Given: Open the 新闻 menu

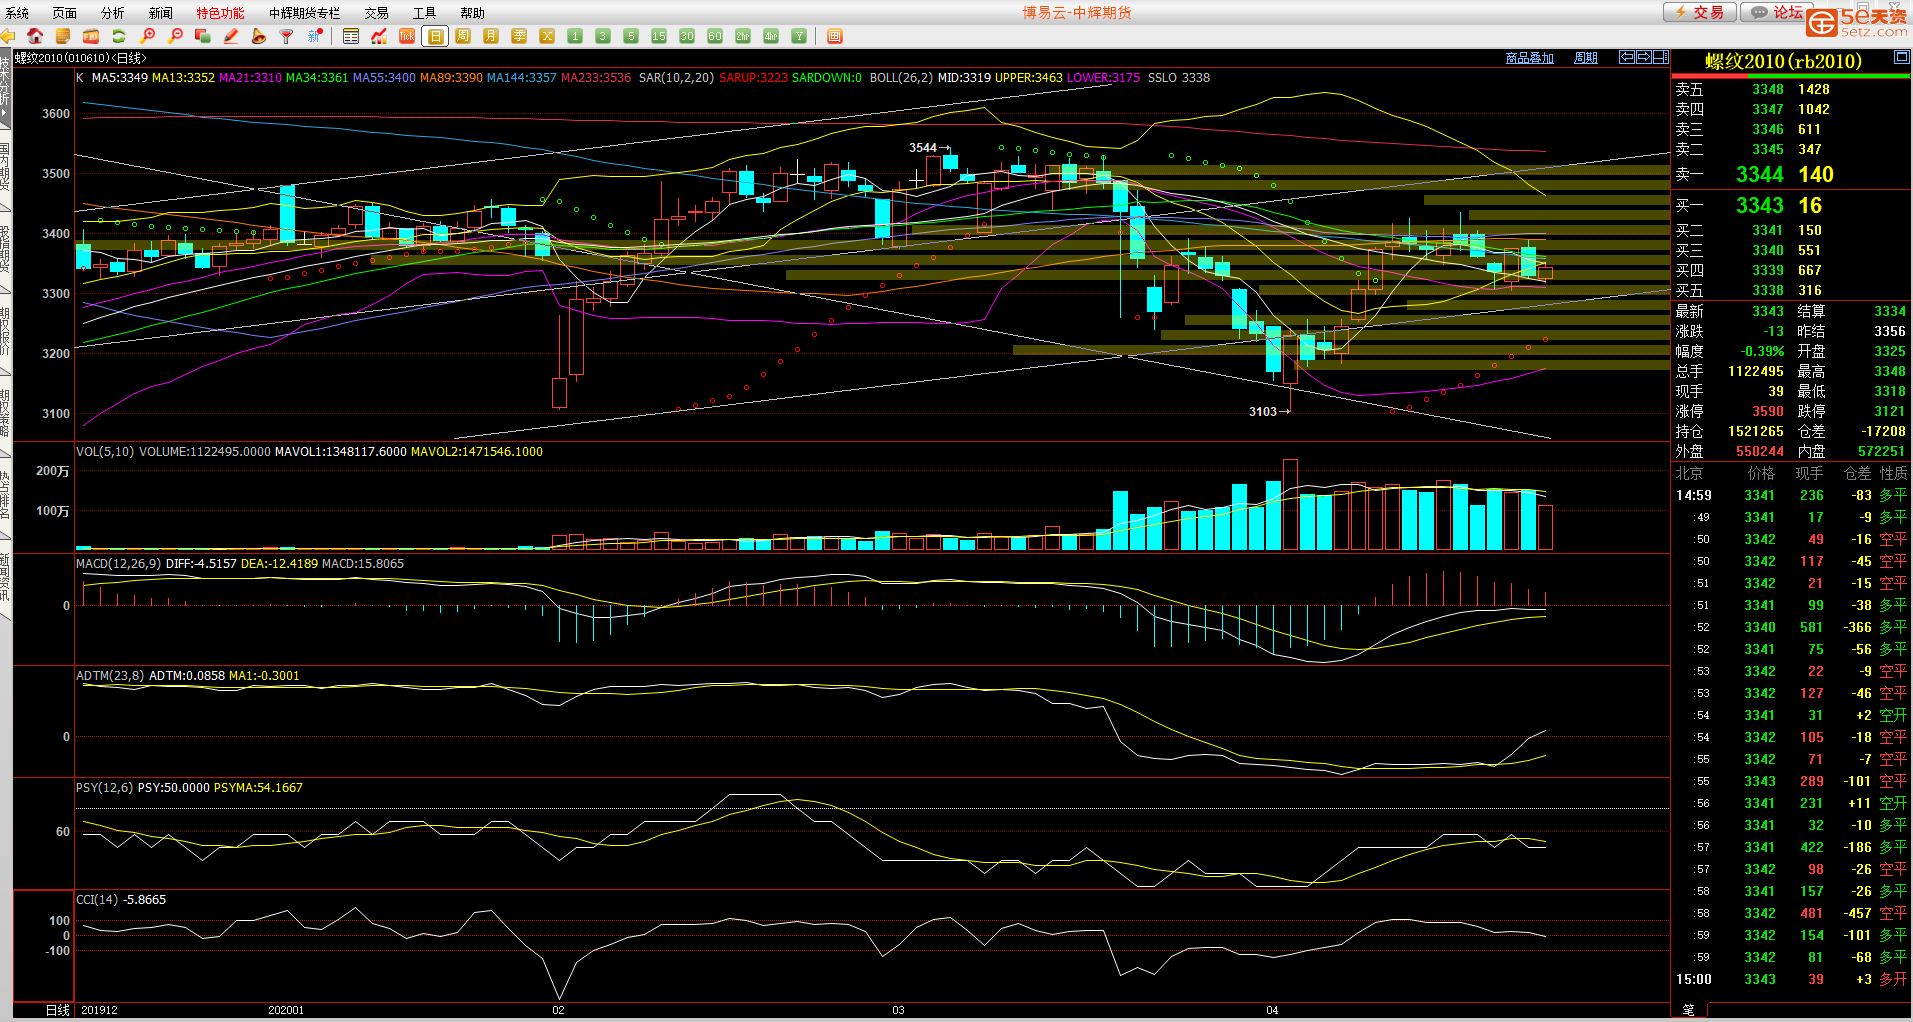Looking at the screenshot, I should coord(161,13).
